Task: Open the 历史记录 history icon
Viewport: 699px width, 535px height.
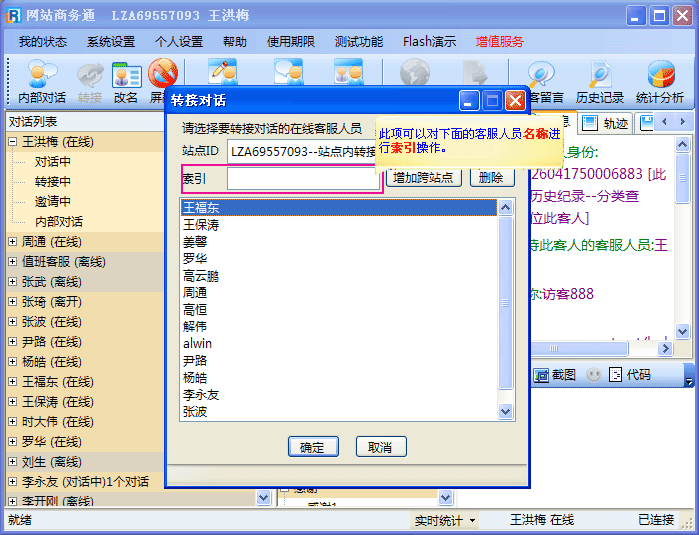Action: click(600, 80)
